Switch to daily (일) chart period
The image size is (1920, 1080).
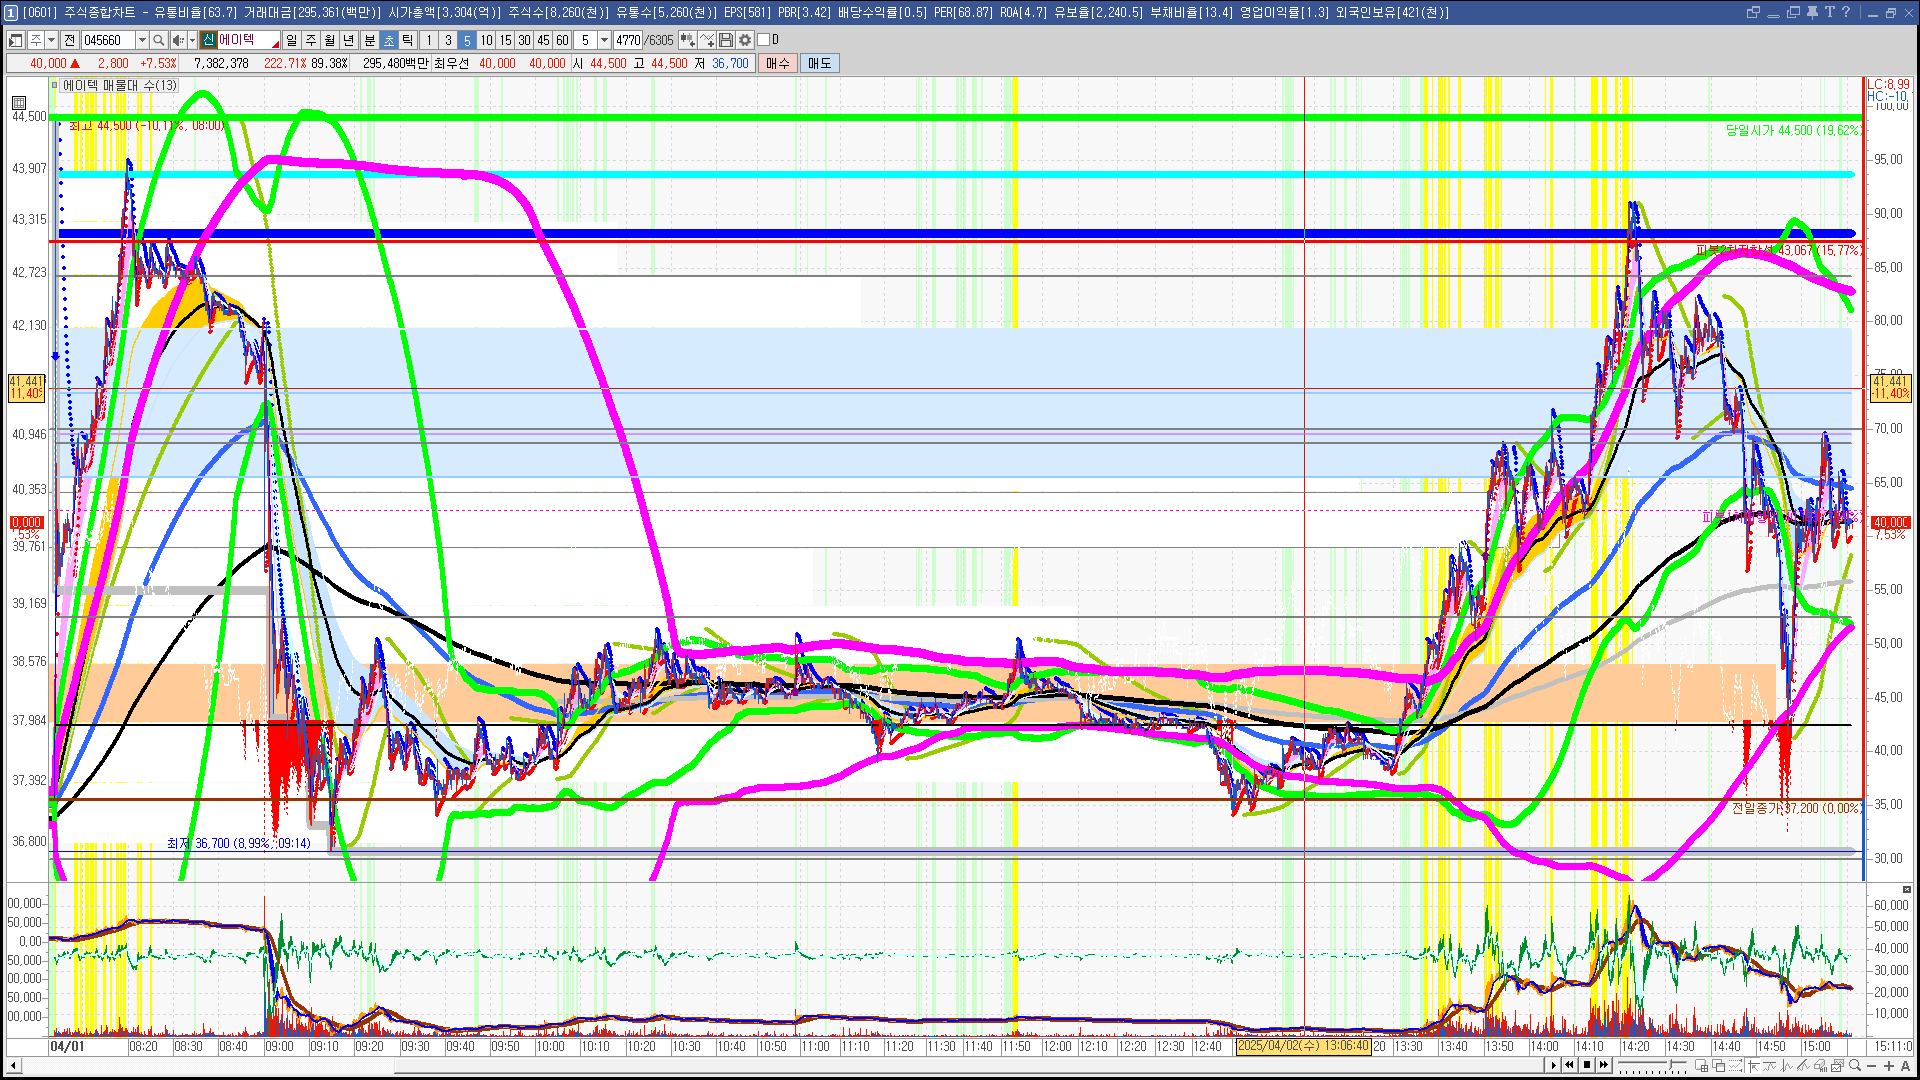291,40
